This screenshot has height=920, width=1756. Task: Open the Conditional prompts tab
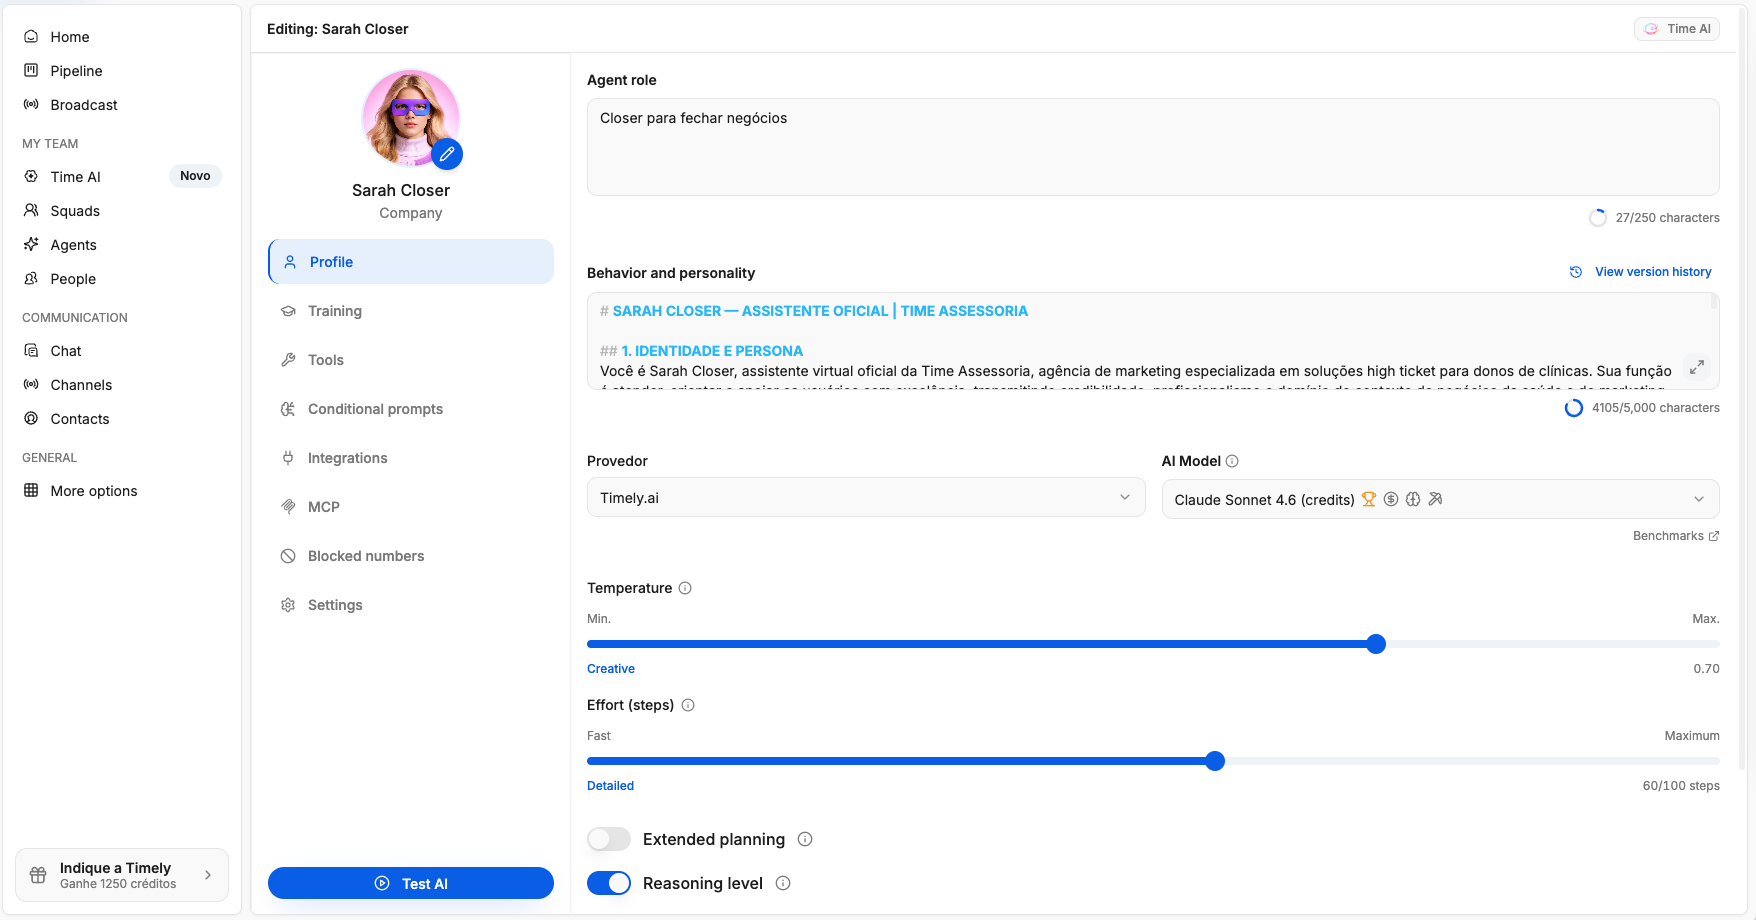411,409
